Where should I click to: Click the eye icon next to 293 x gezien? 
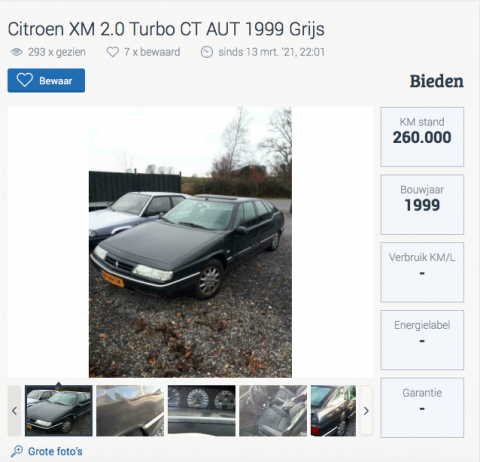tap(16, 52)
